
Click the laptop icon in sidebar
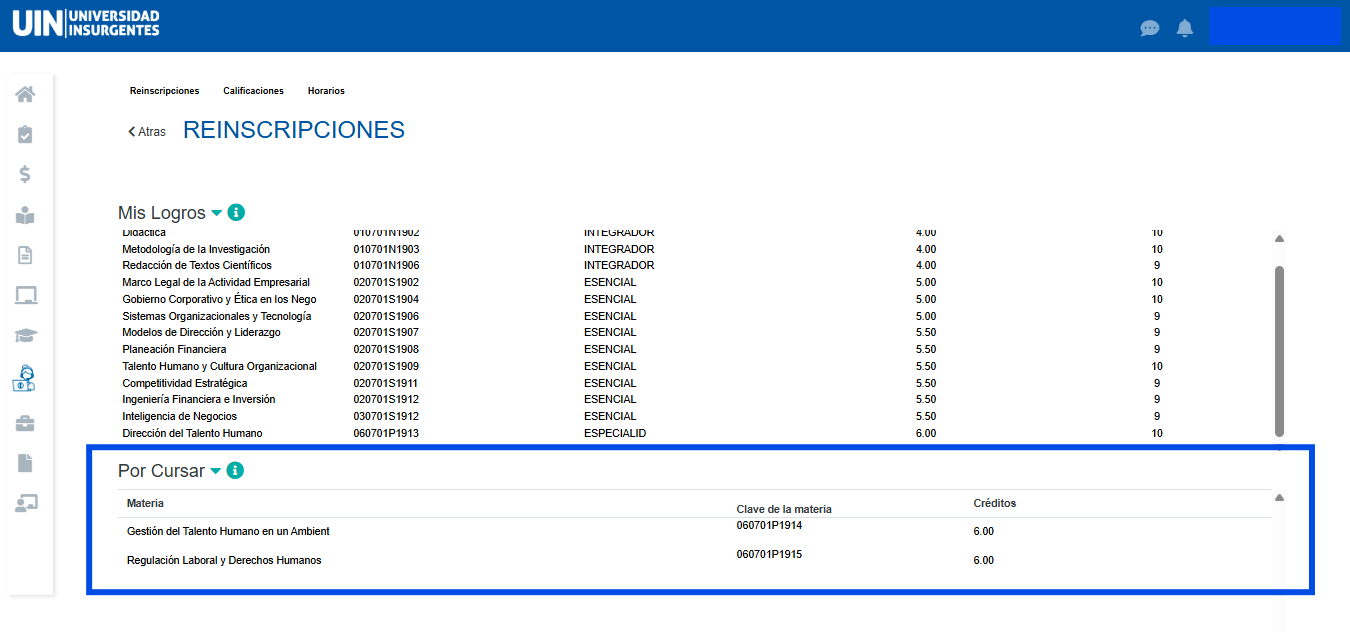tap(26, 295)
